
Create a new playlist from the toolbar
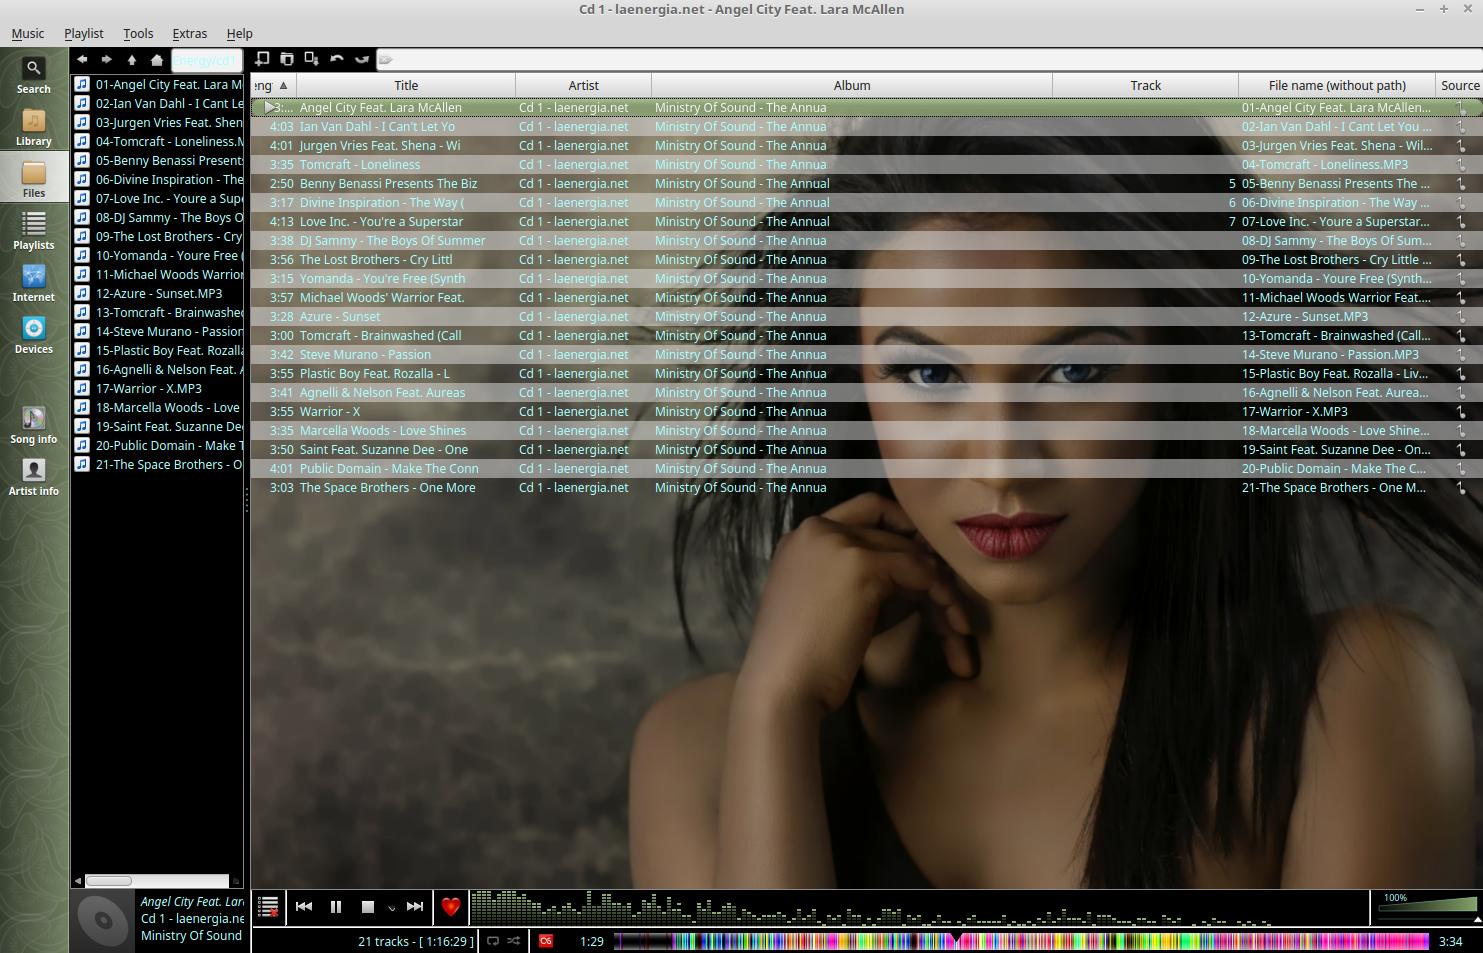262,59
